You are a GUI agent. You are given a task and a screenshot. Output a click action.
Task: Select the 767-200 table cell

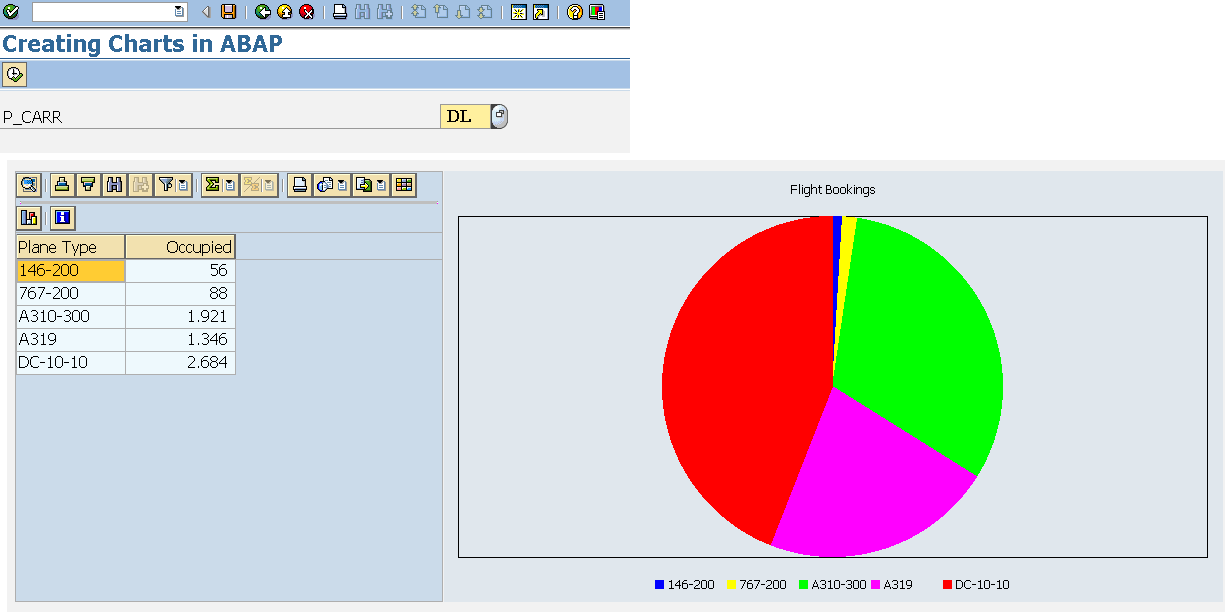tap(70, 294)
